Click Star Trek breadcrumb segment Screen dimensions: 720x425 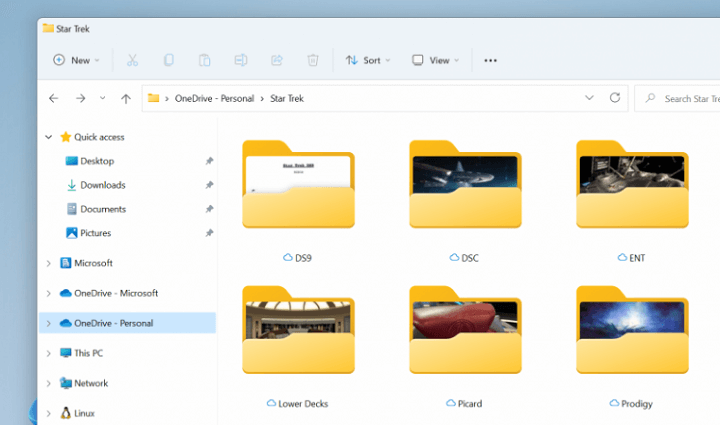(x=287, y=98)
